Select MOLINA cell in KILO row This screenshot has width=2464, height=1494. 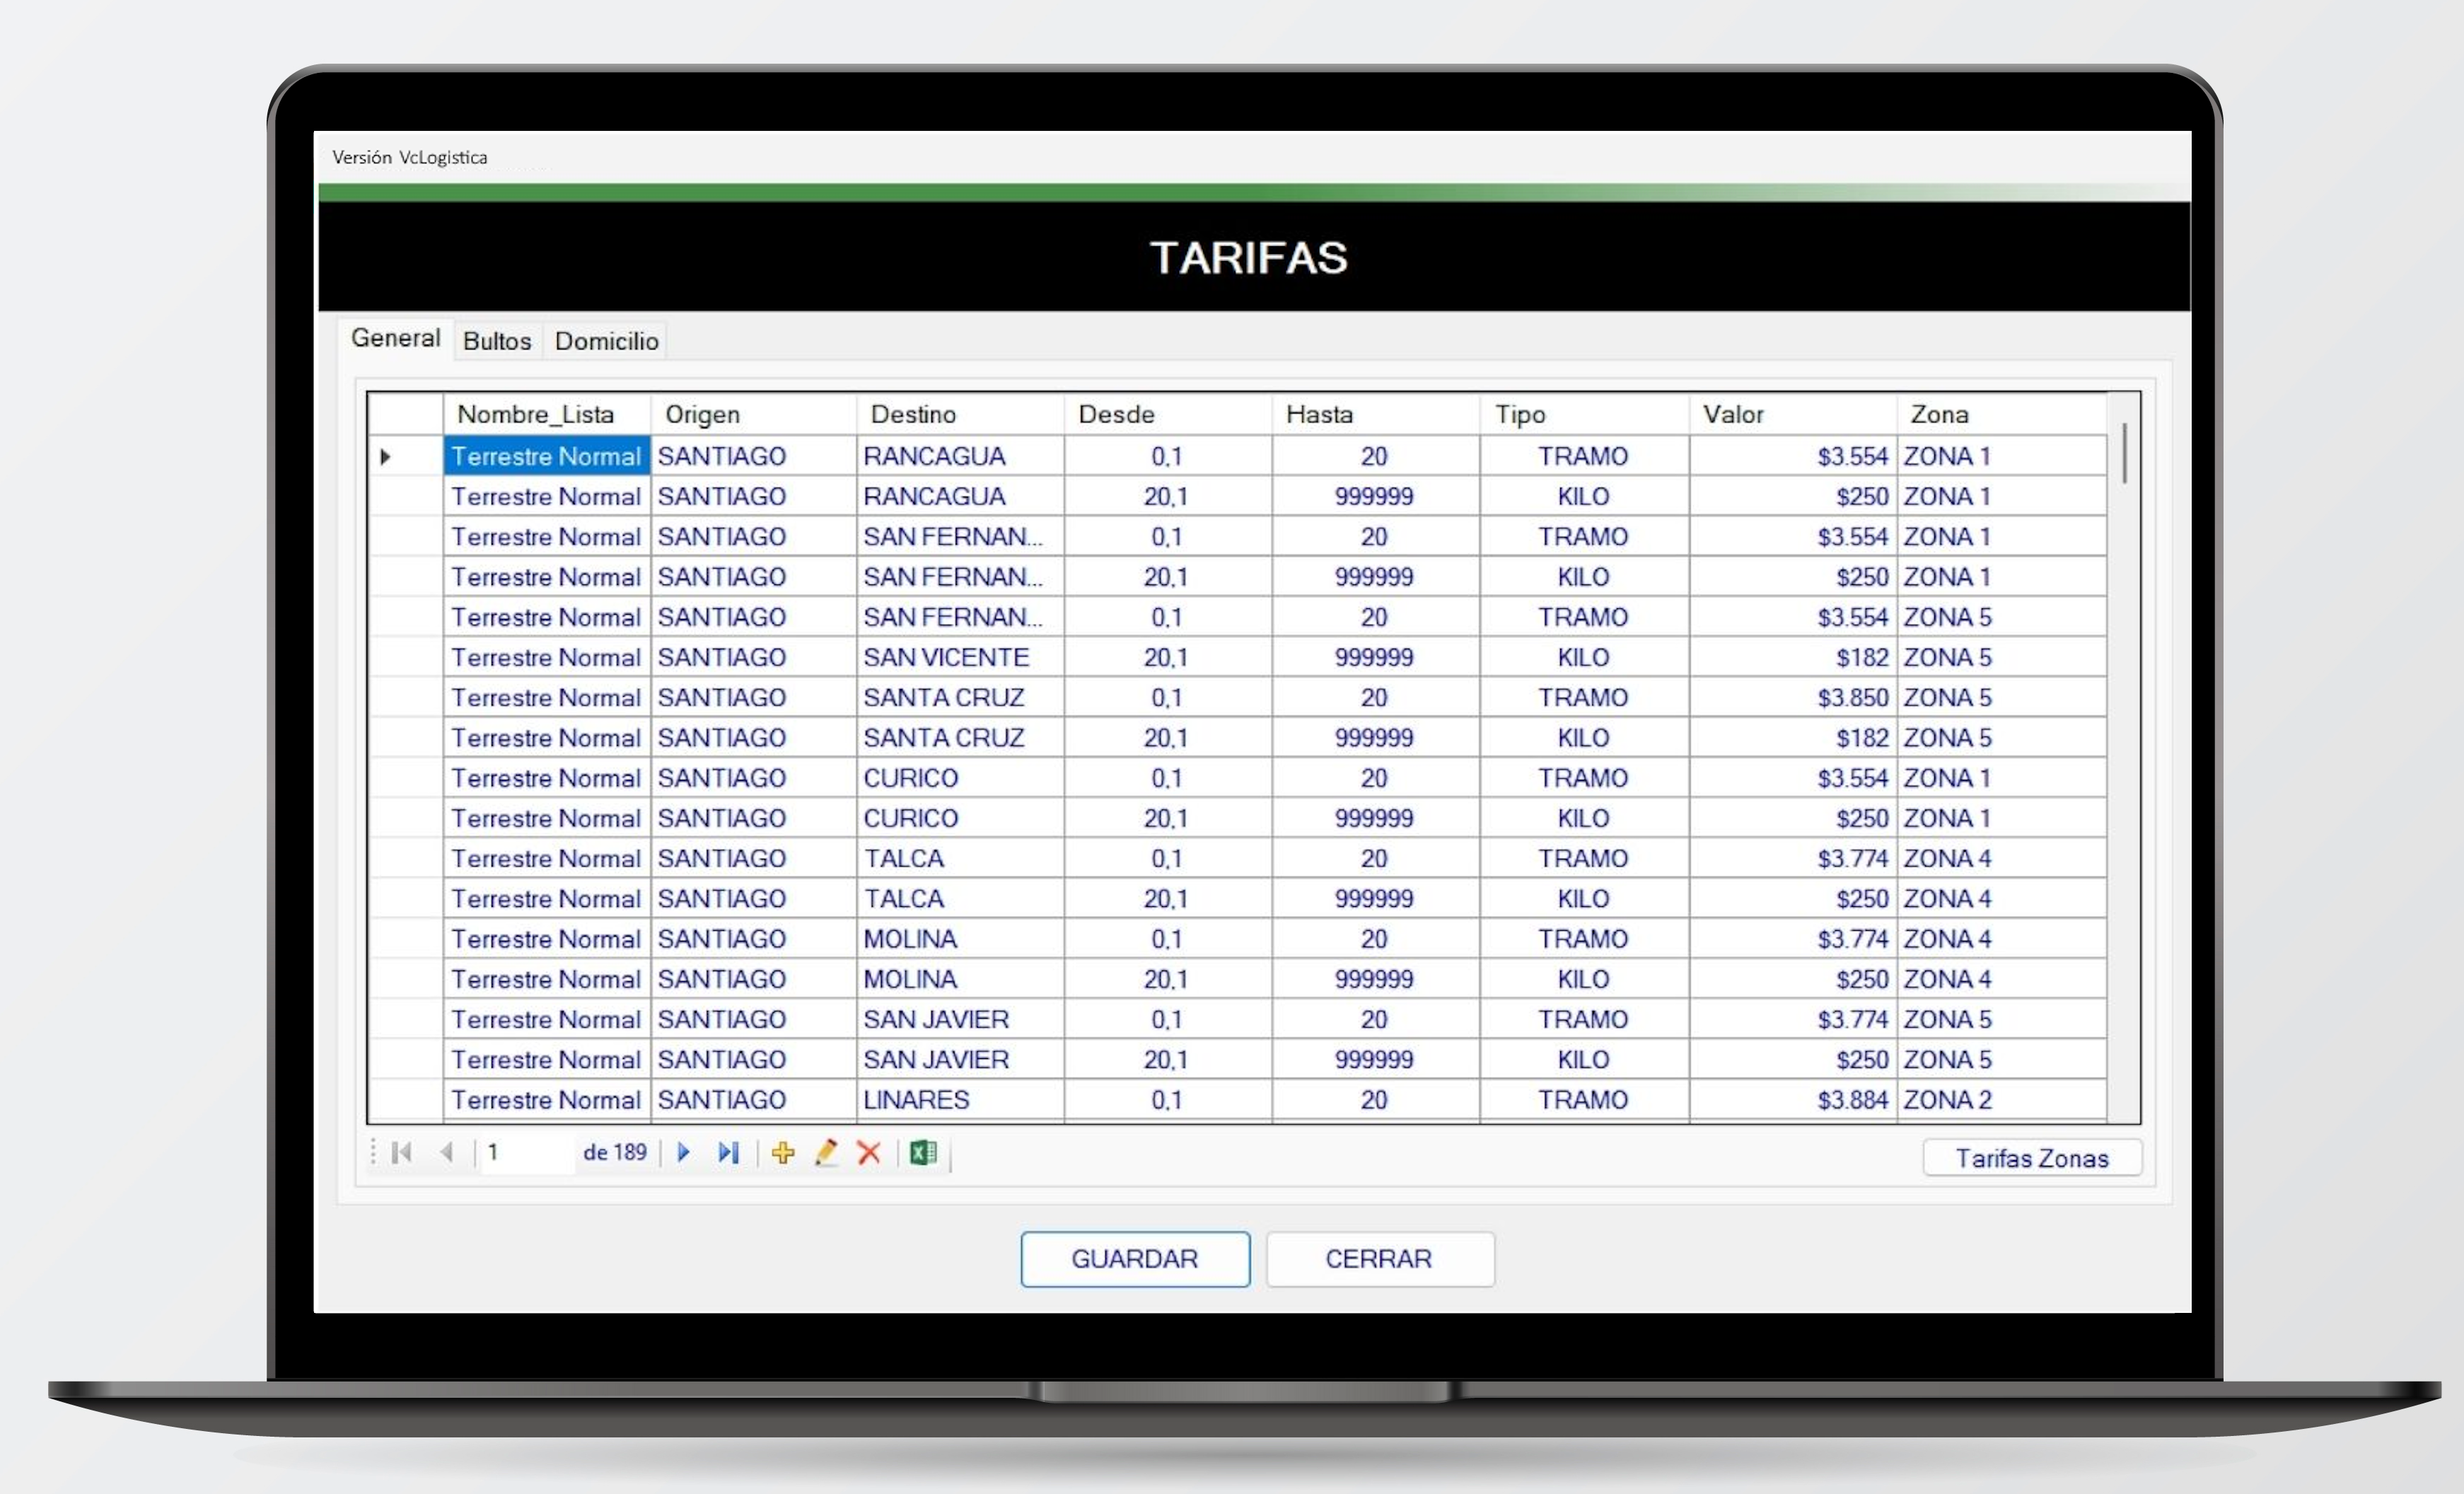[x=961, y=979]
